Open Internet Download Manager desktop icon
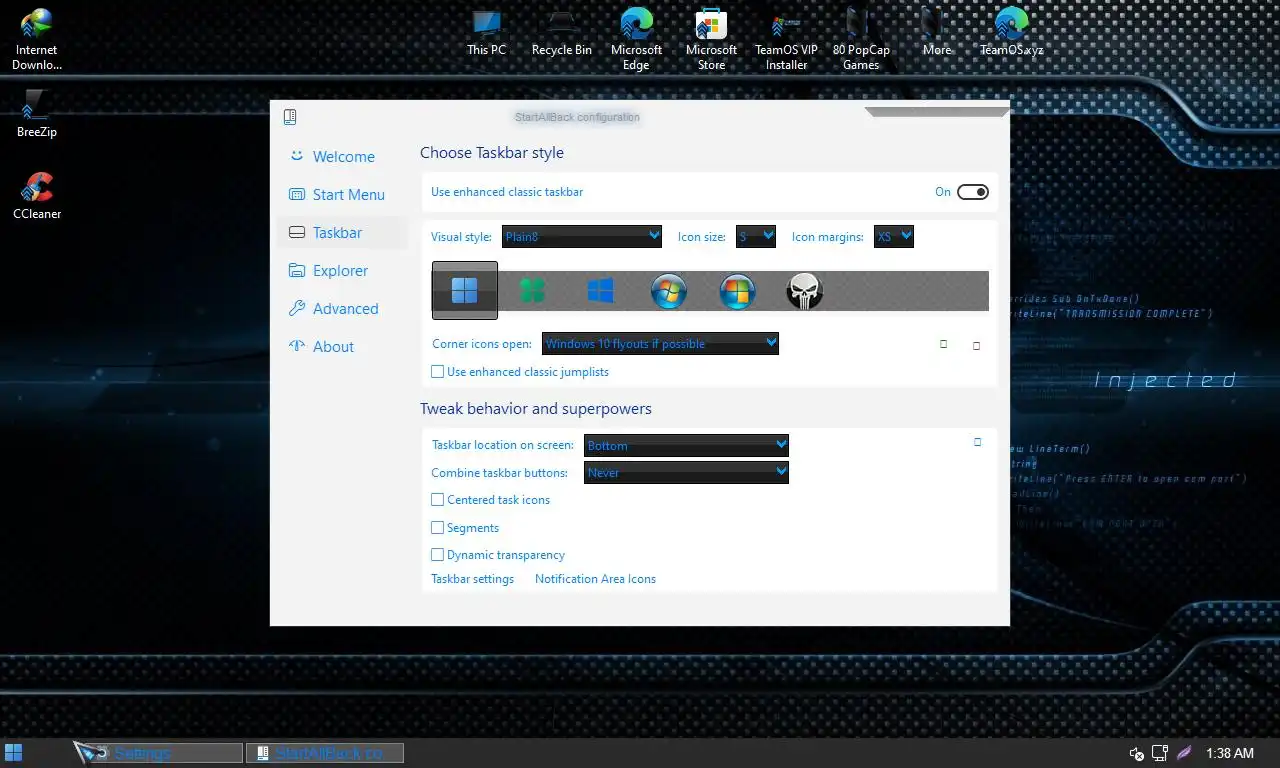 coord(36,40)
